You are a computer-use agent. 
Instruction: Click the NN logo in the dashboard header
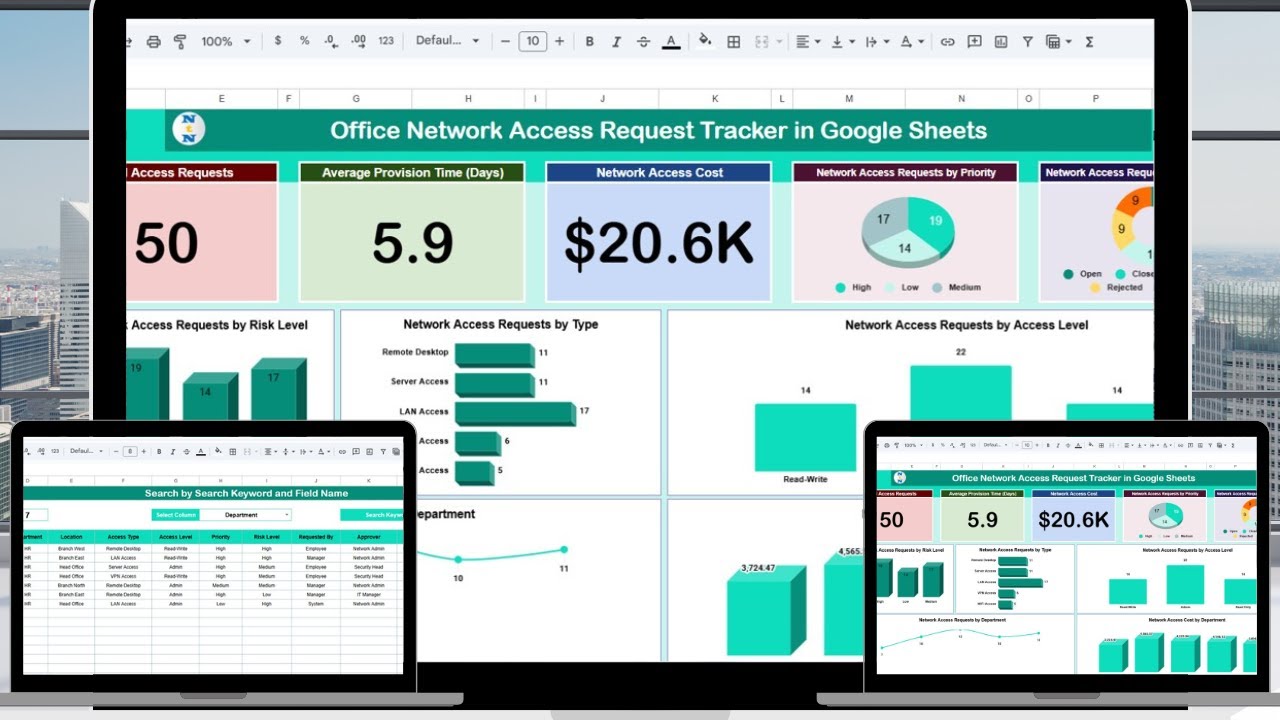[188, 129]
